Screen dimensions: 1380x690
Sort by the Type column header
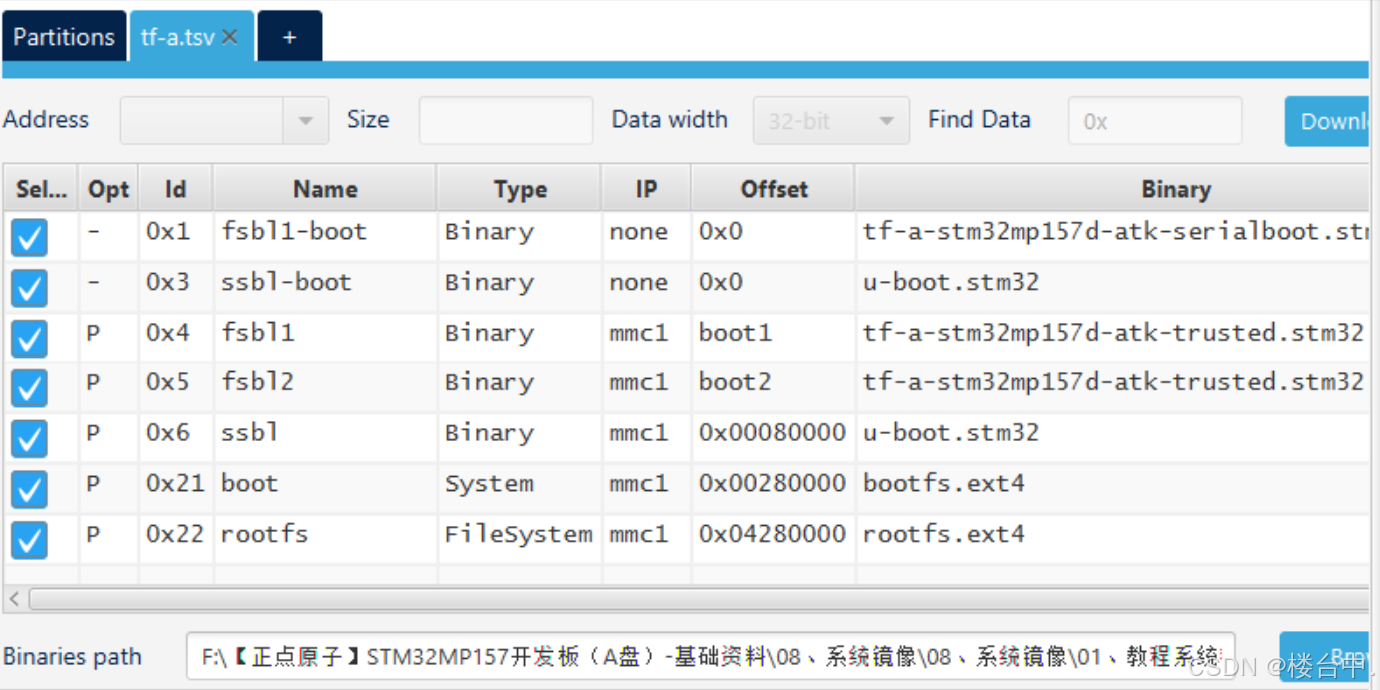(x=520, y=189)
